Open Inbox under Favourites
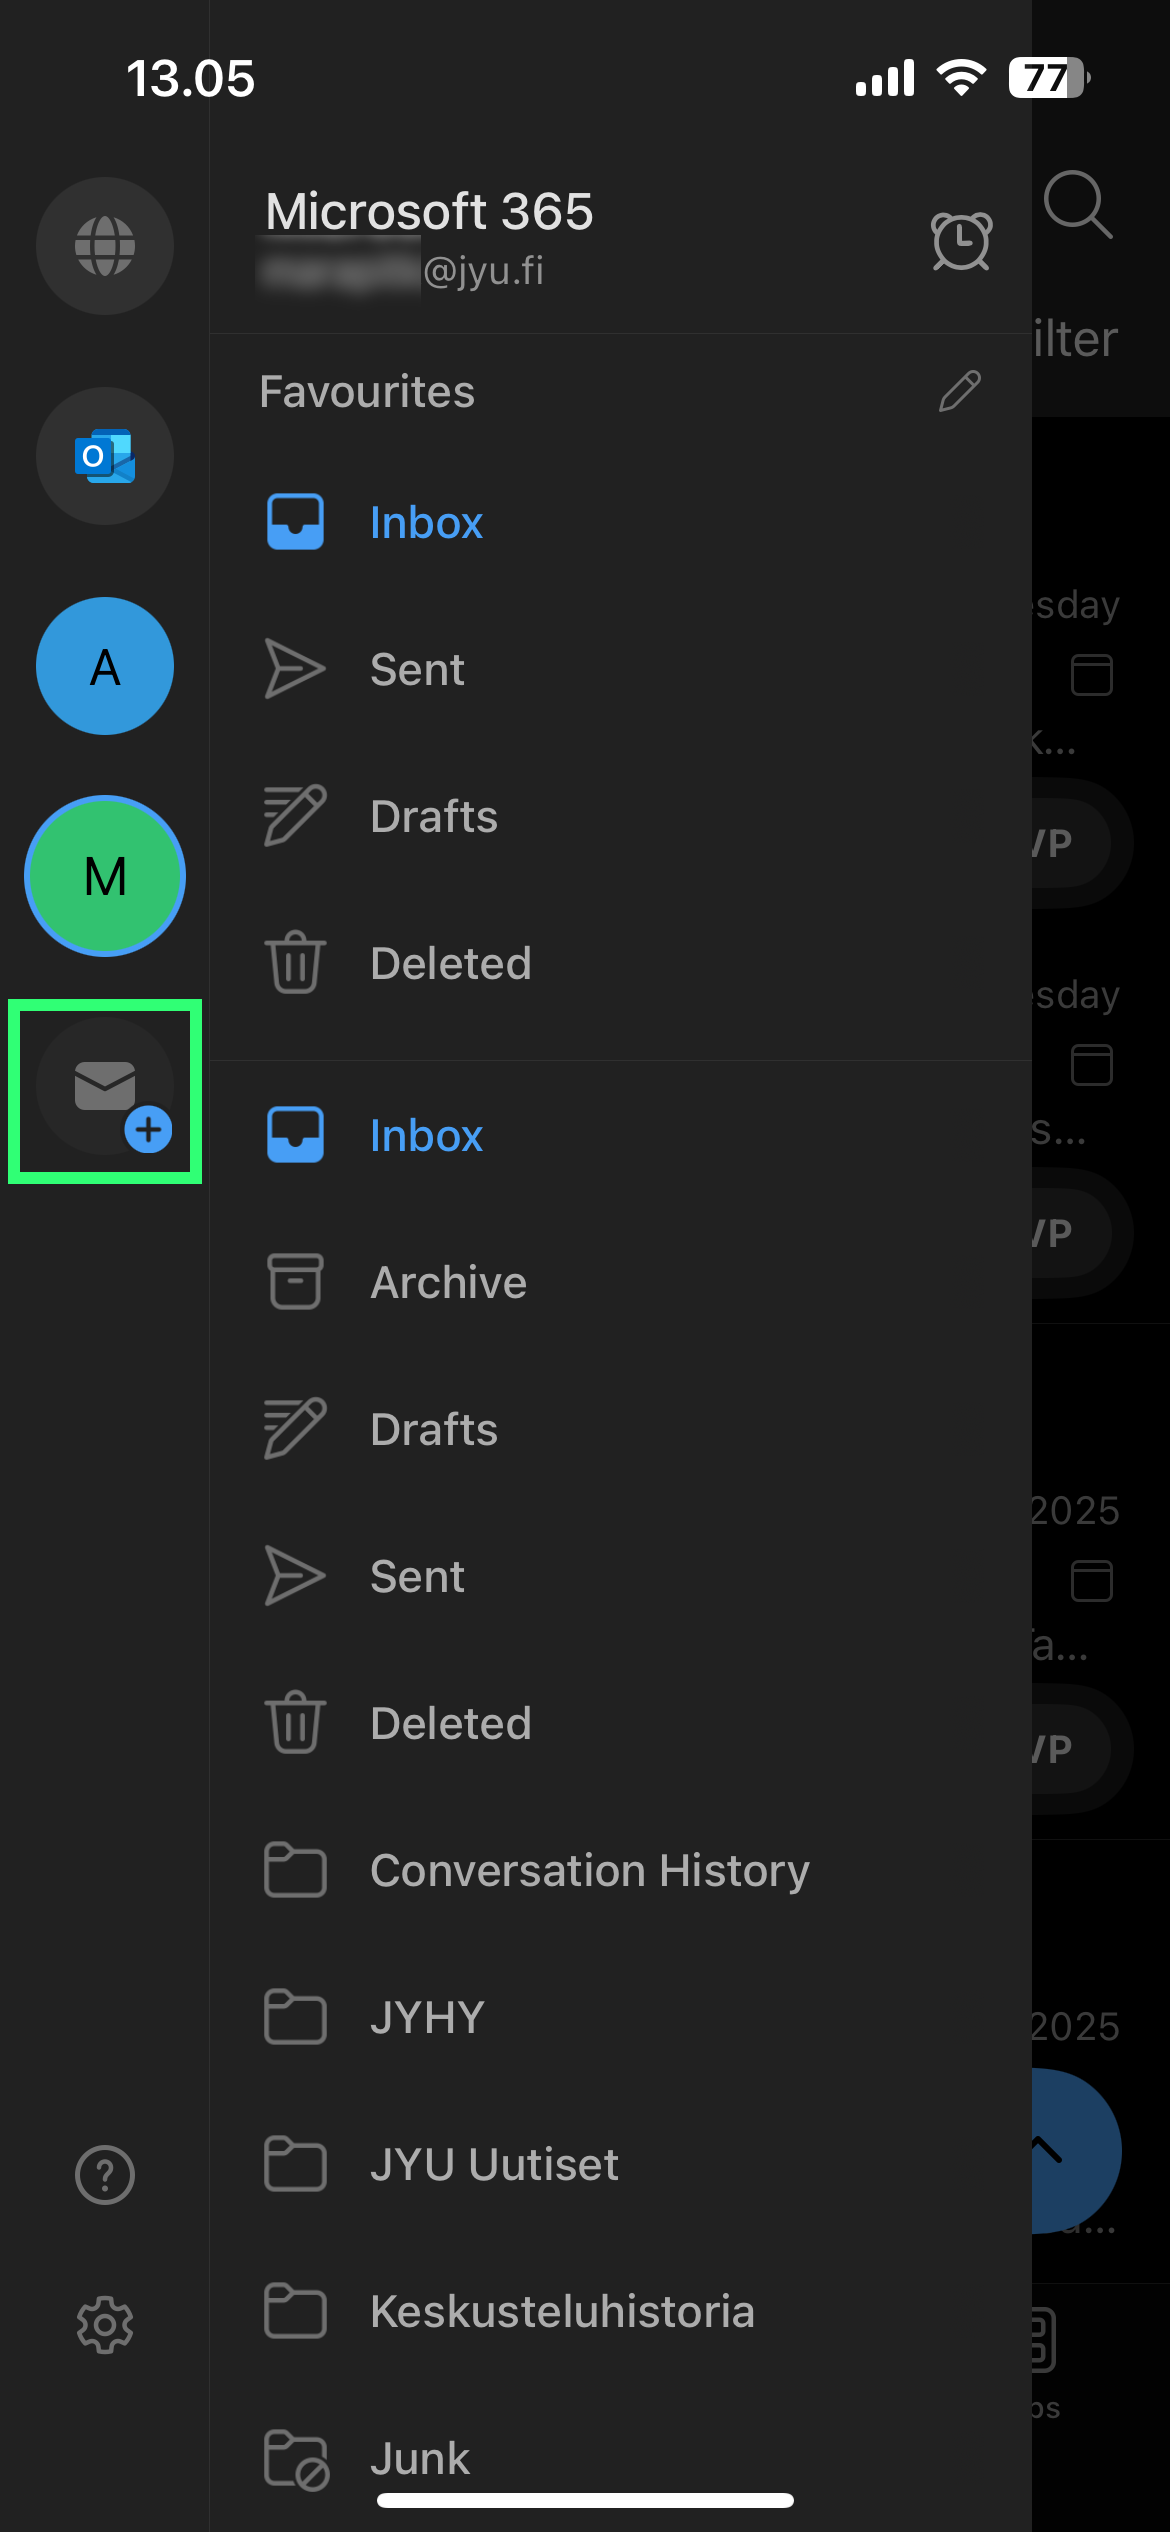1170x2532 pixels. point(620,522)
